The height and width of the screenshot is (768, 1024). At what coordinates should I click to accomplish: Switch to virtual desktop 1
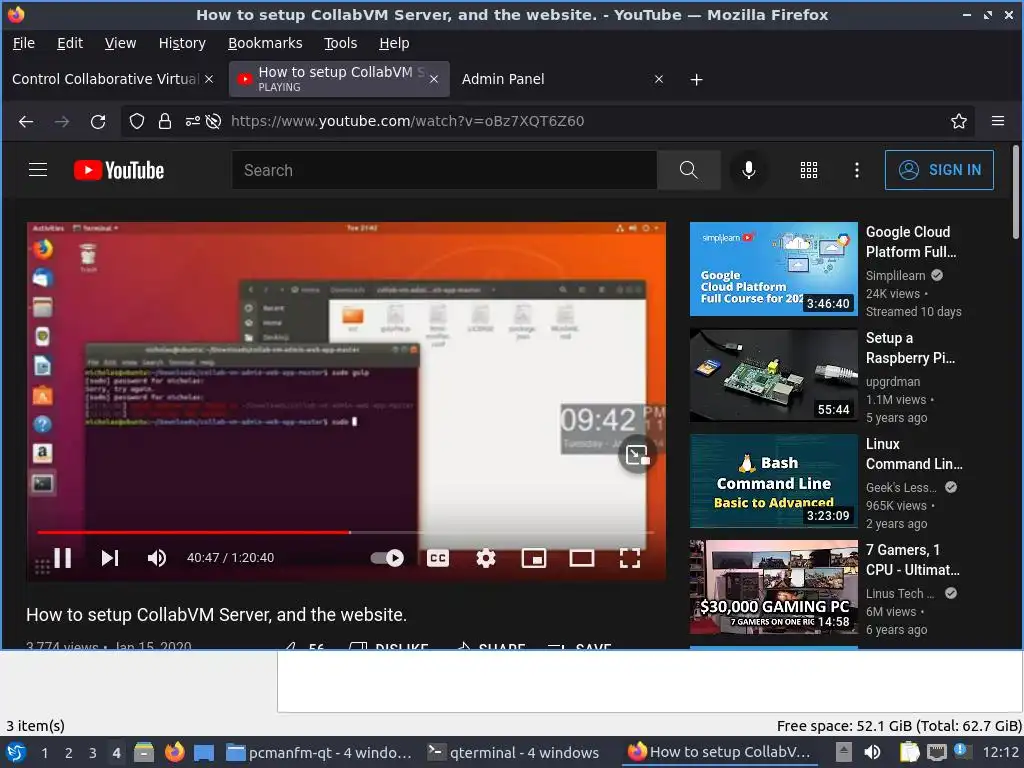coord(44,753)
